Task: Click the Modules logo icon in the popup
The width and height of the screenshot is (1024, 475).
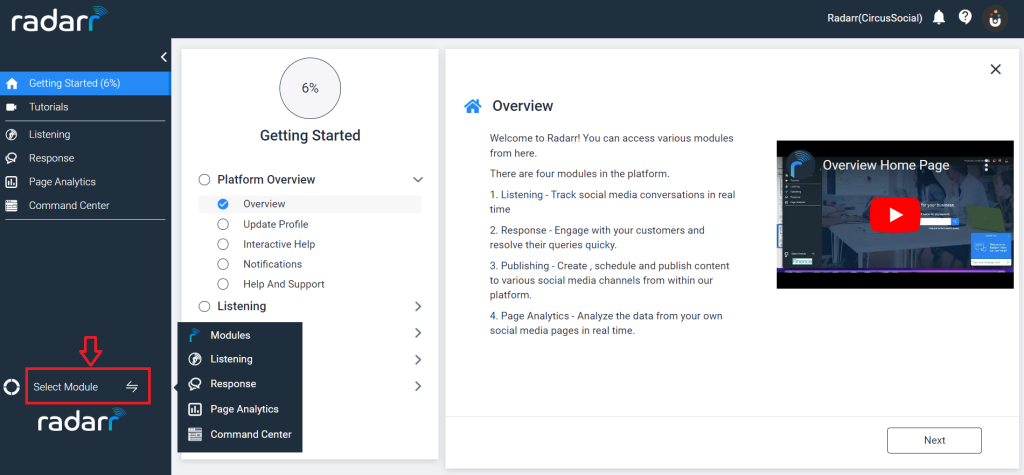Action: (194, 336)
